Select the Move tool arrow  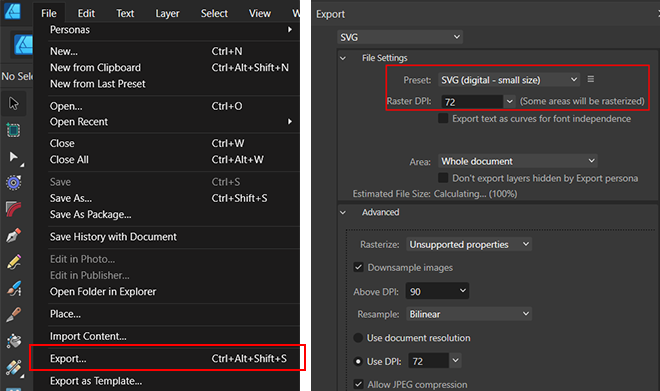click(x=13, y=104)
